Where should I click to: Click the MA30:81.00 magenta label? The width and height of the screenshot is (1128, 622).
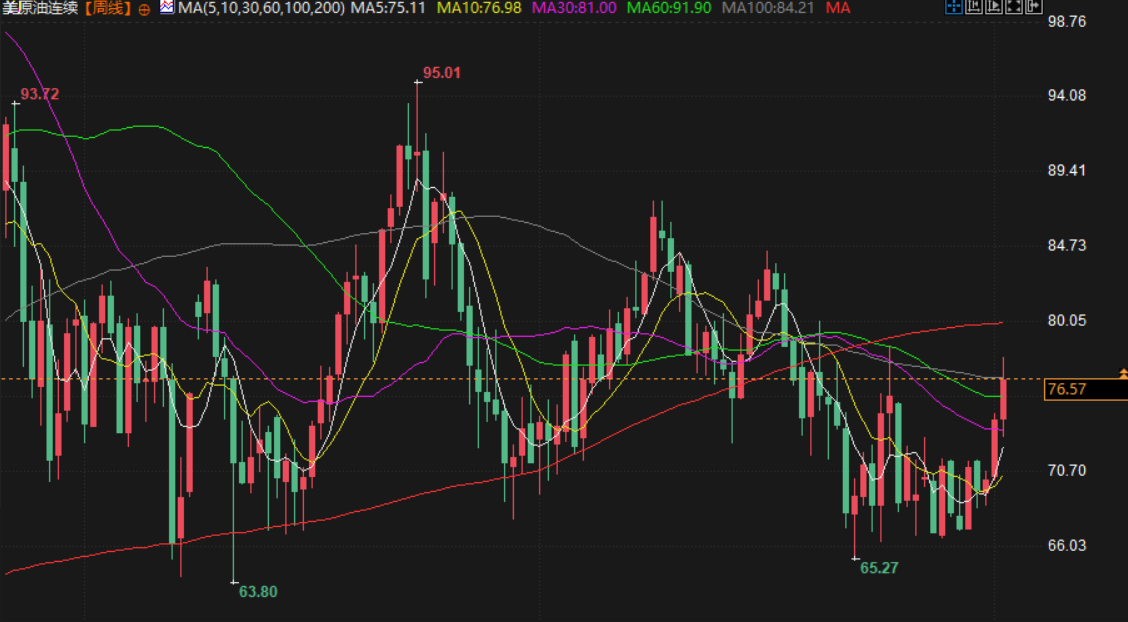click(x=574, y=8)
